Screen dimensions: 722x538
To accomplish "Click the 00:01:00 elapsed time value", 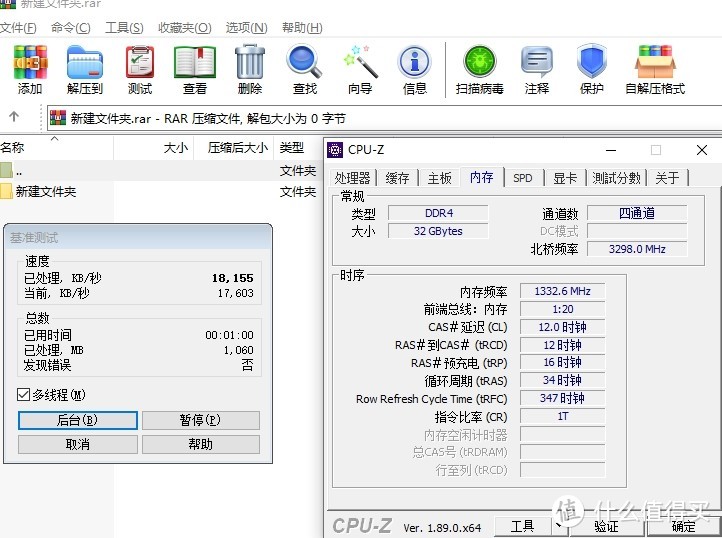I will coord(229,335).
